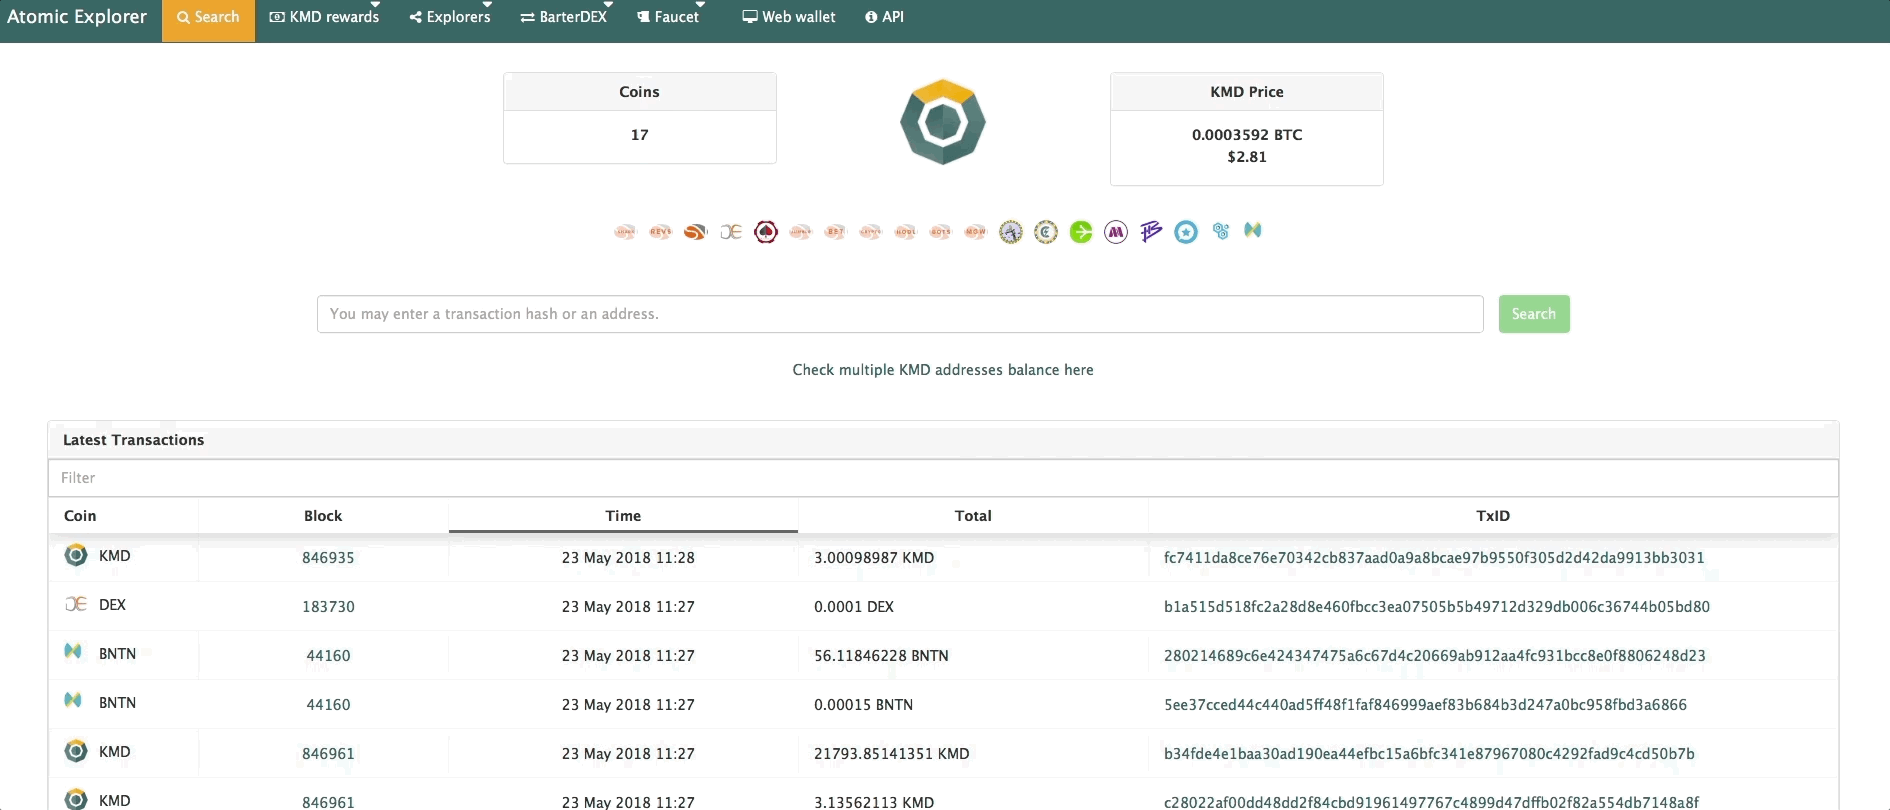This screenshot has height=810, width=1890.
Task: Select the HODL coin icon
Action: click(905, 232)
